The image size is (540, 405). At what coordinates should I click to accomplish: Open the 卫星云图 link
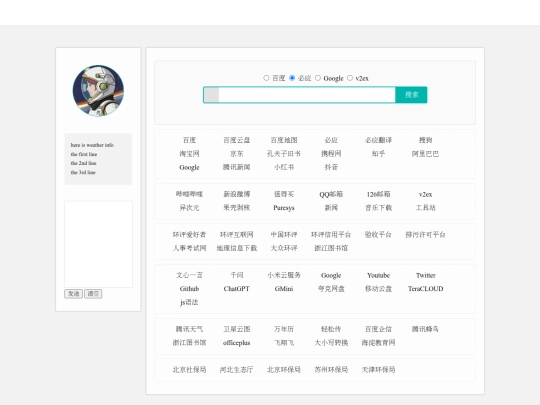(237, 329)
